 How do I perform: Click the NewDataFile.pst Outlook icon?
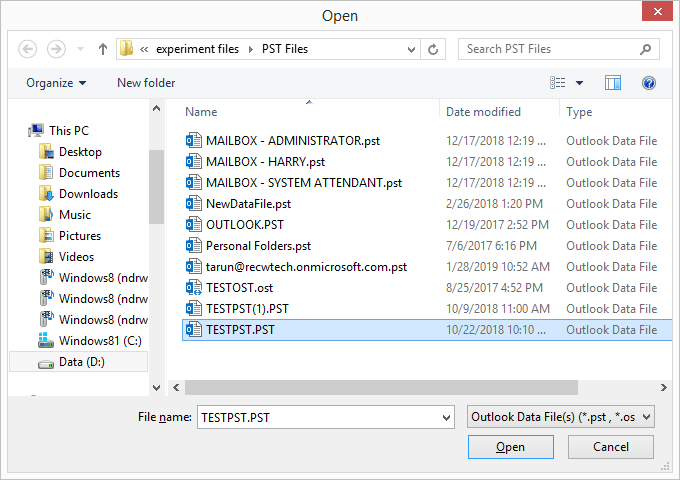[x=193, y=204]
